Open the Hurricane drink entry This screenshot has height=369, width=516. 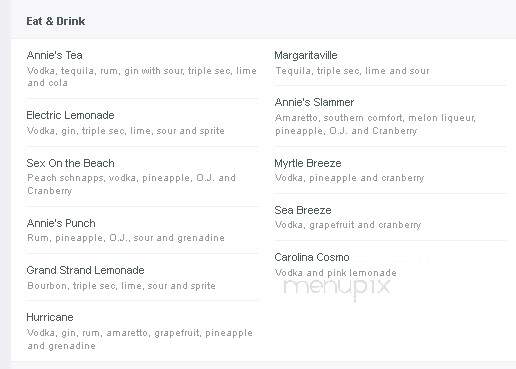click(x=50, y=317)
